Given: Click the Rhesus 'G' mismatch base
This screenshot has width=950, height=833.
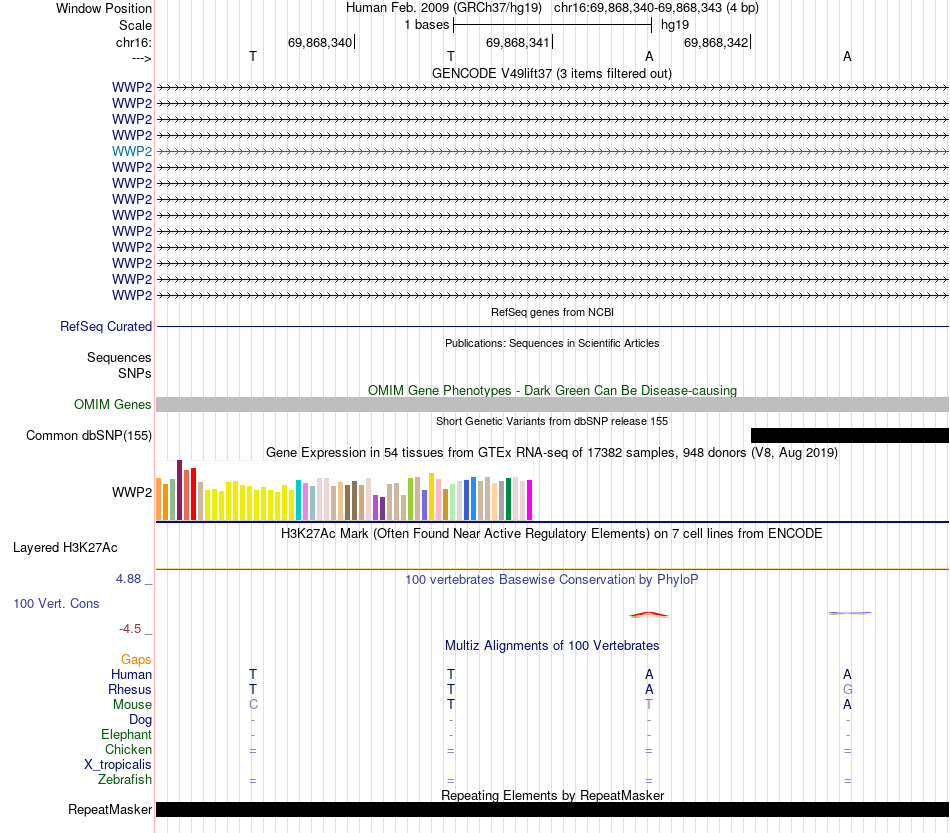Looking at the screenshot, I should 848,689.
